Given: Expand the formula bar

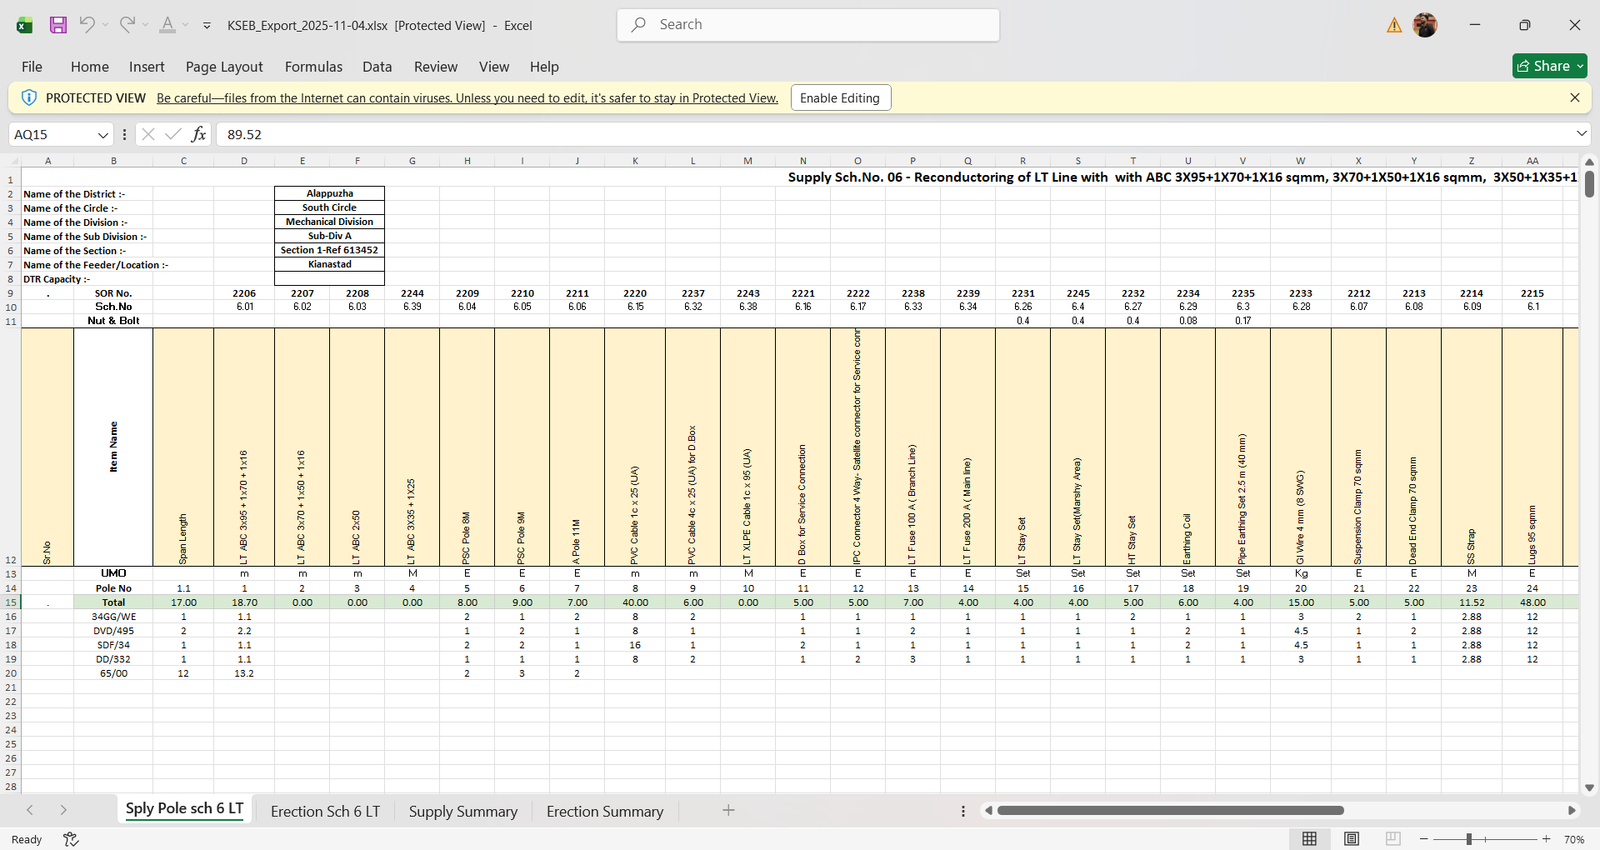Looking at the screenshot, I should pyautogui.click(x=1581, y=134).
